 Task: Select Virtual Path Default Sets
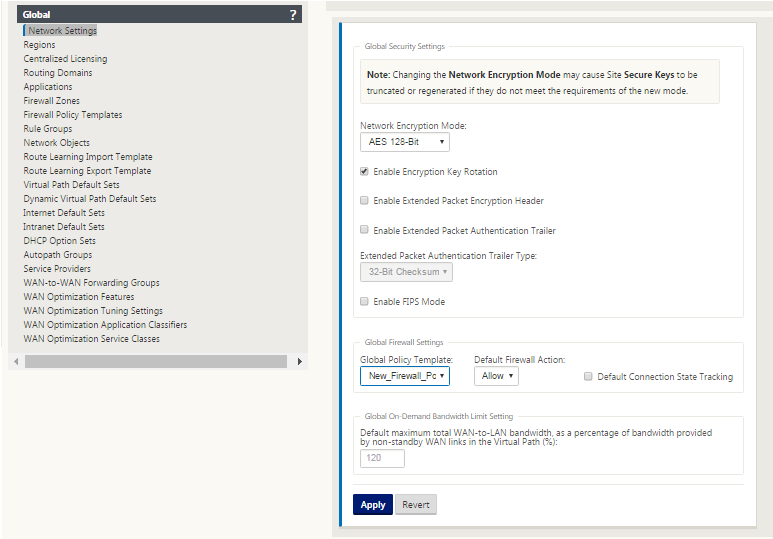pos(71,185)
